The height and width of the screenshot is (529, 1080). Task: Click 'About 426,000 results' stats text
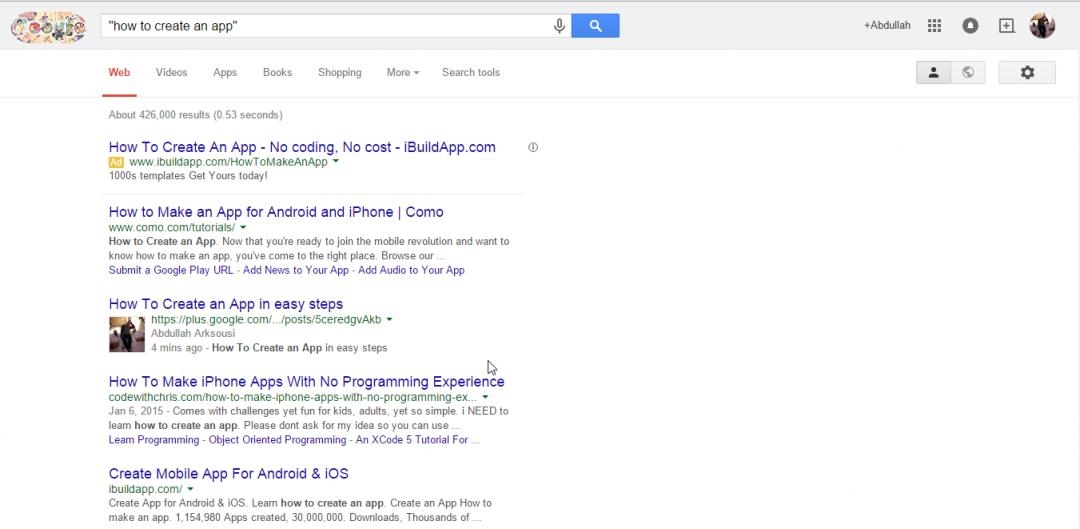(x=196, y=115)
